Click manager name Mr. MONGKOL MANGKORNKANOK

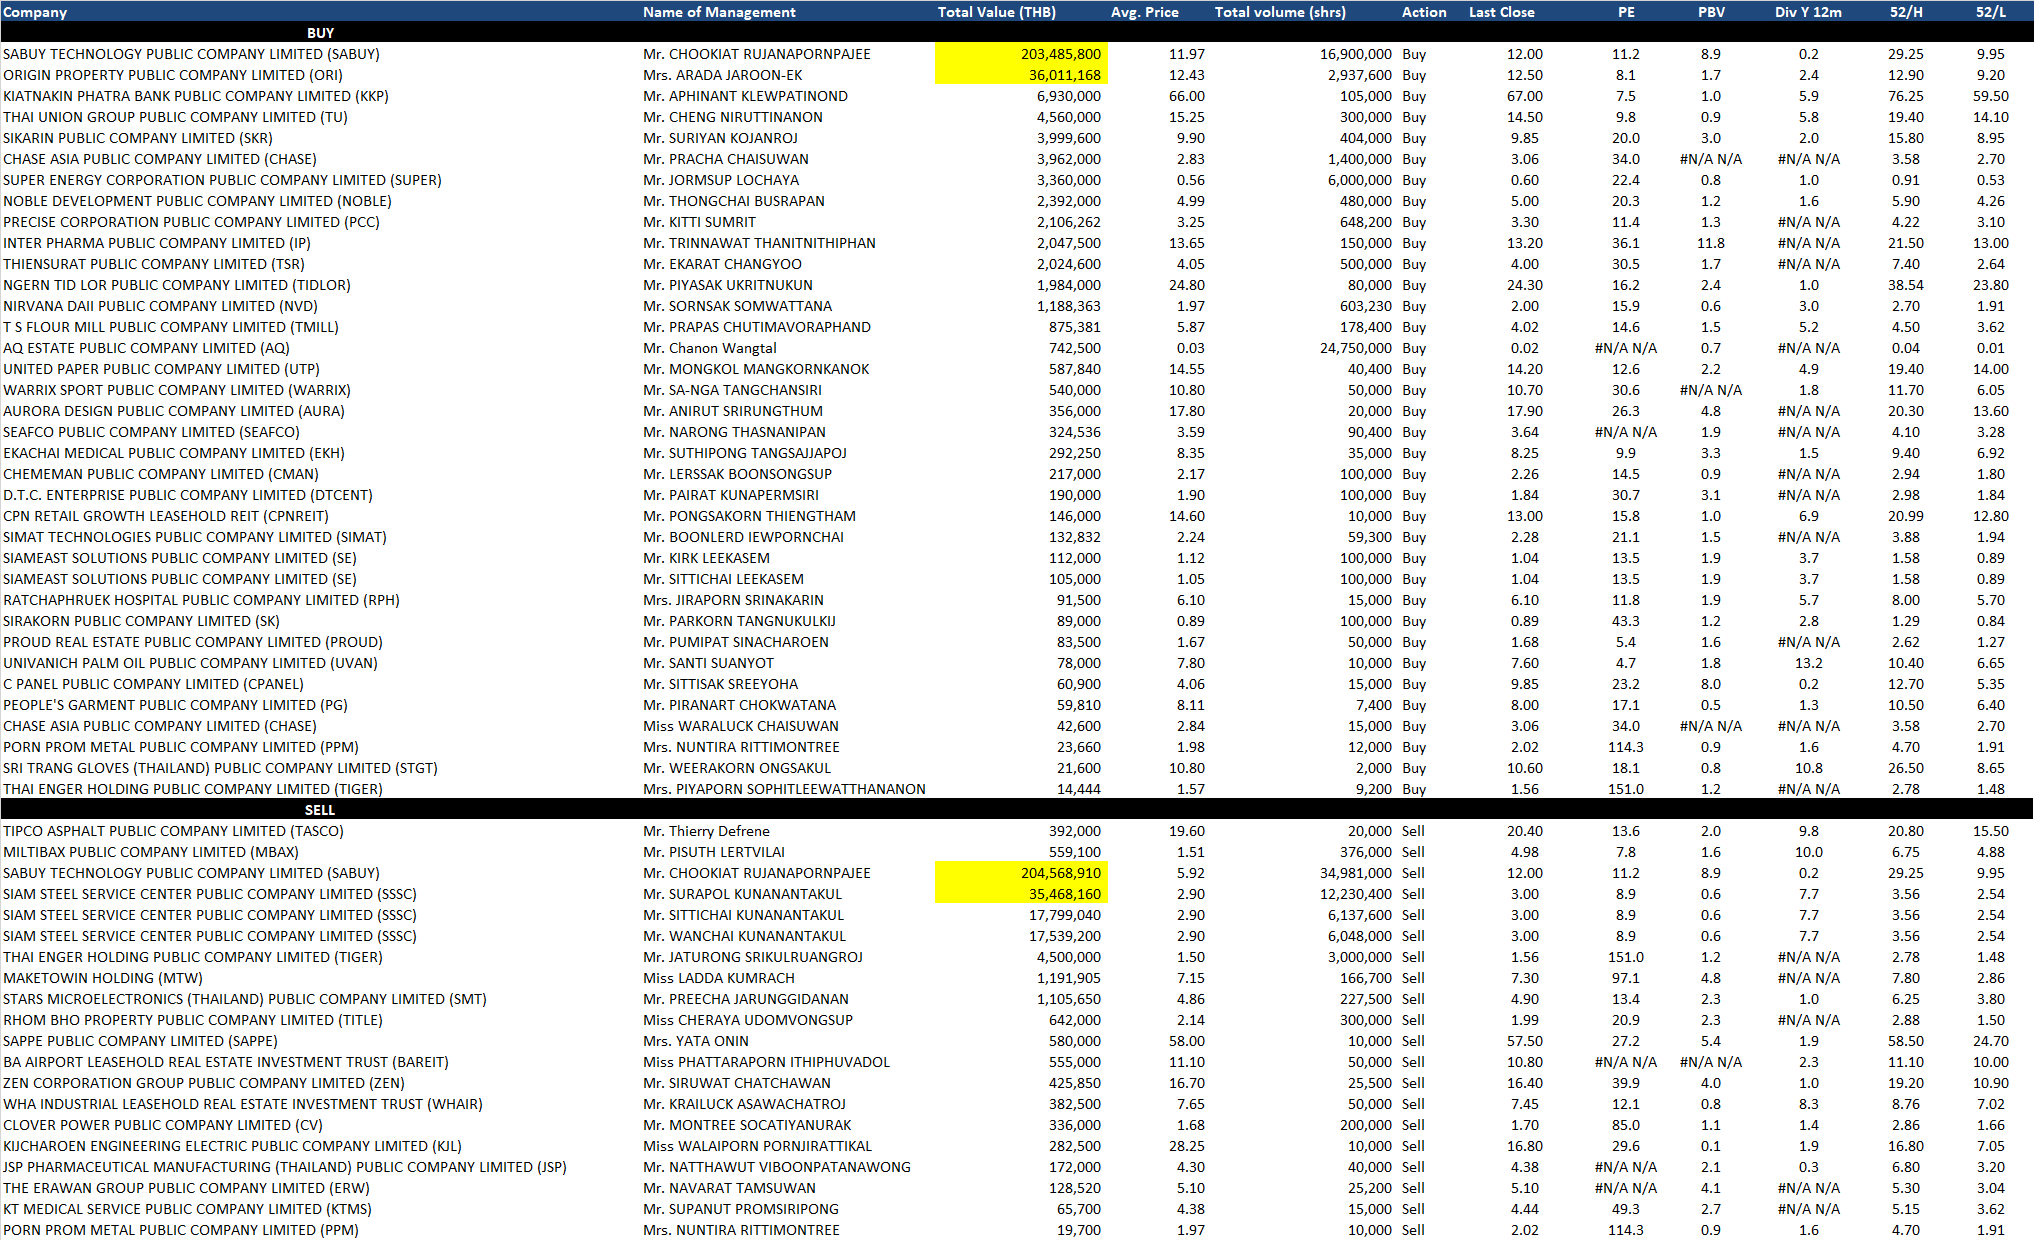756,369
